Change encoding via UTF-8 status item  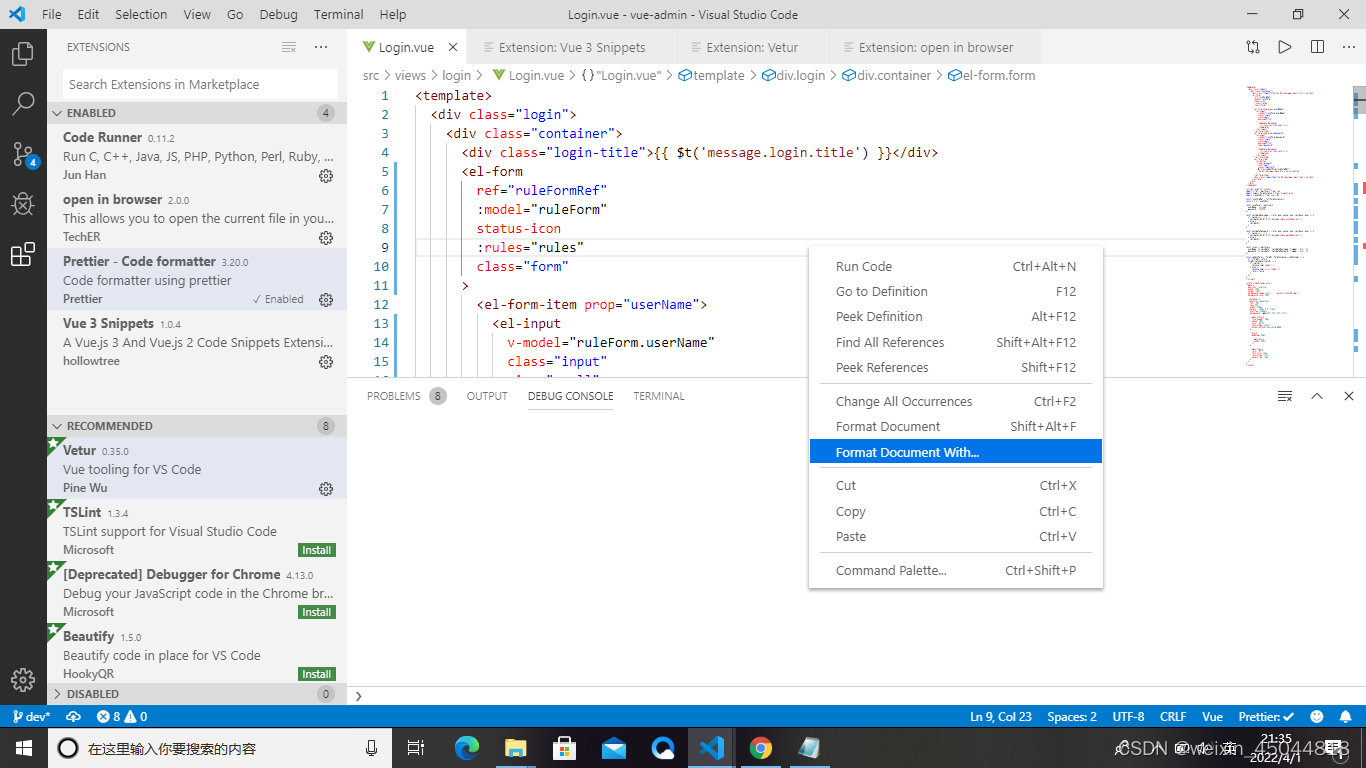[1128, 717]
